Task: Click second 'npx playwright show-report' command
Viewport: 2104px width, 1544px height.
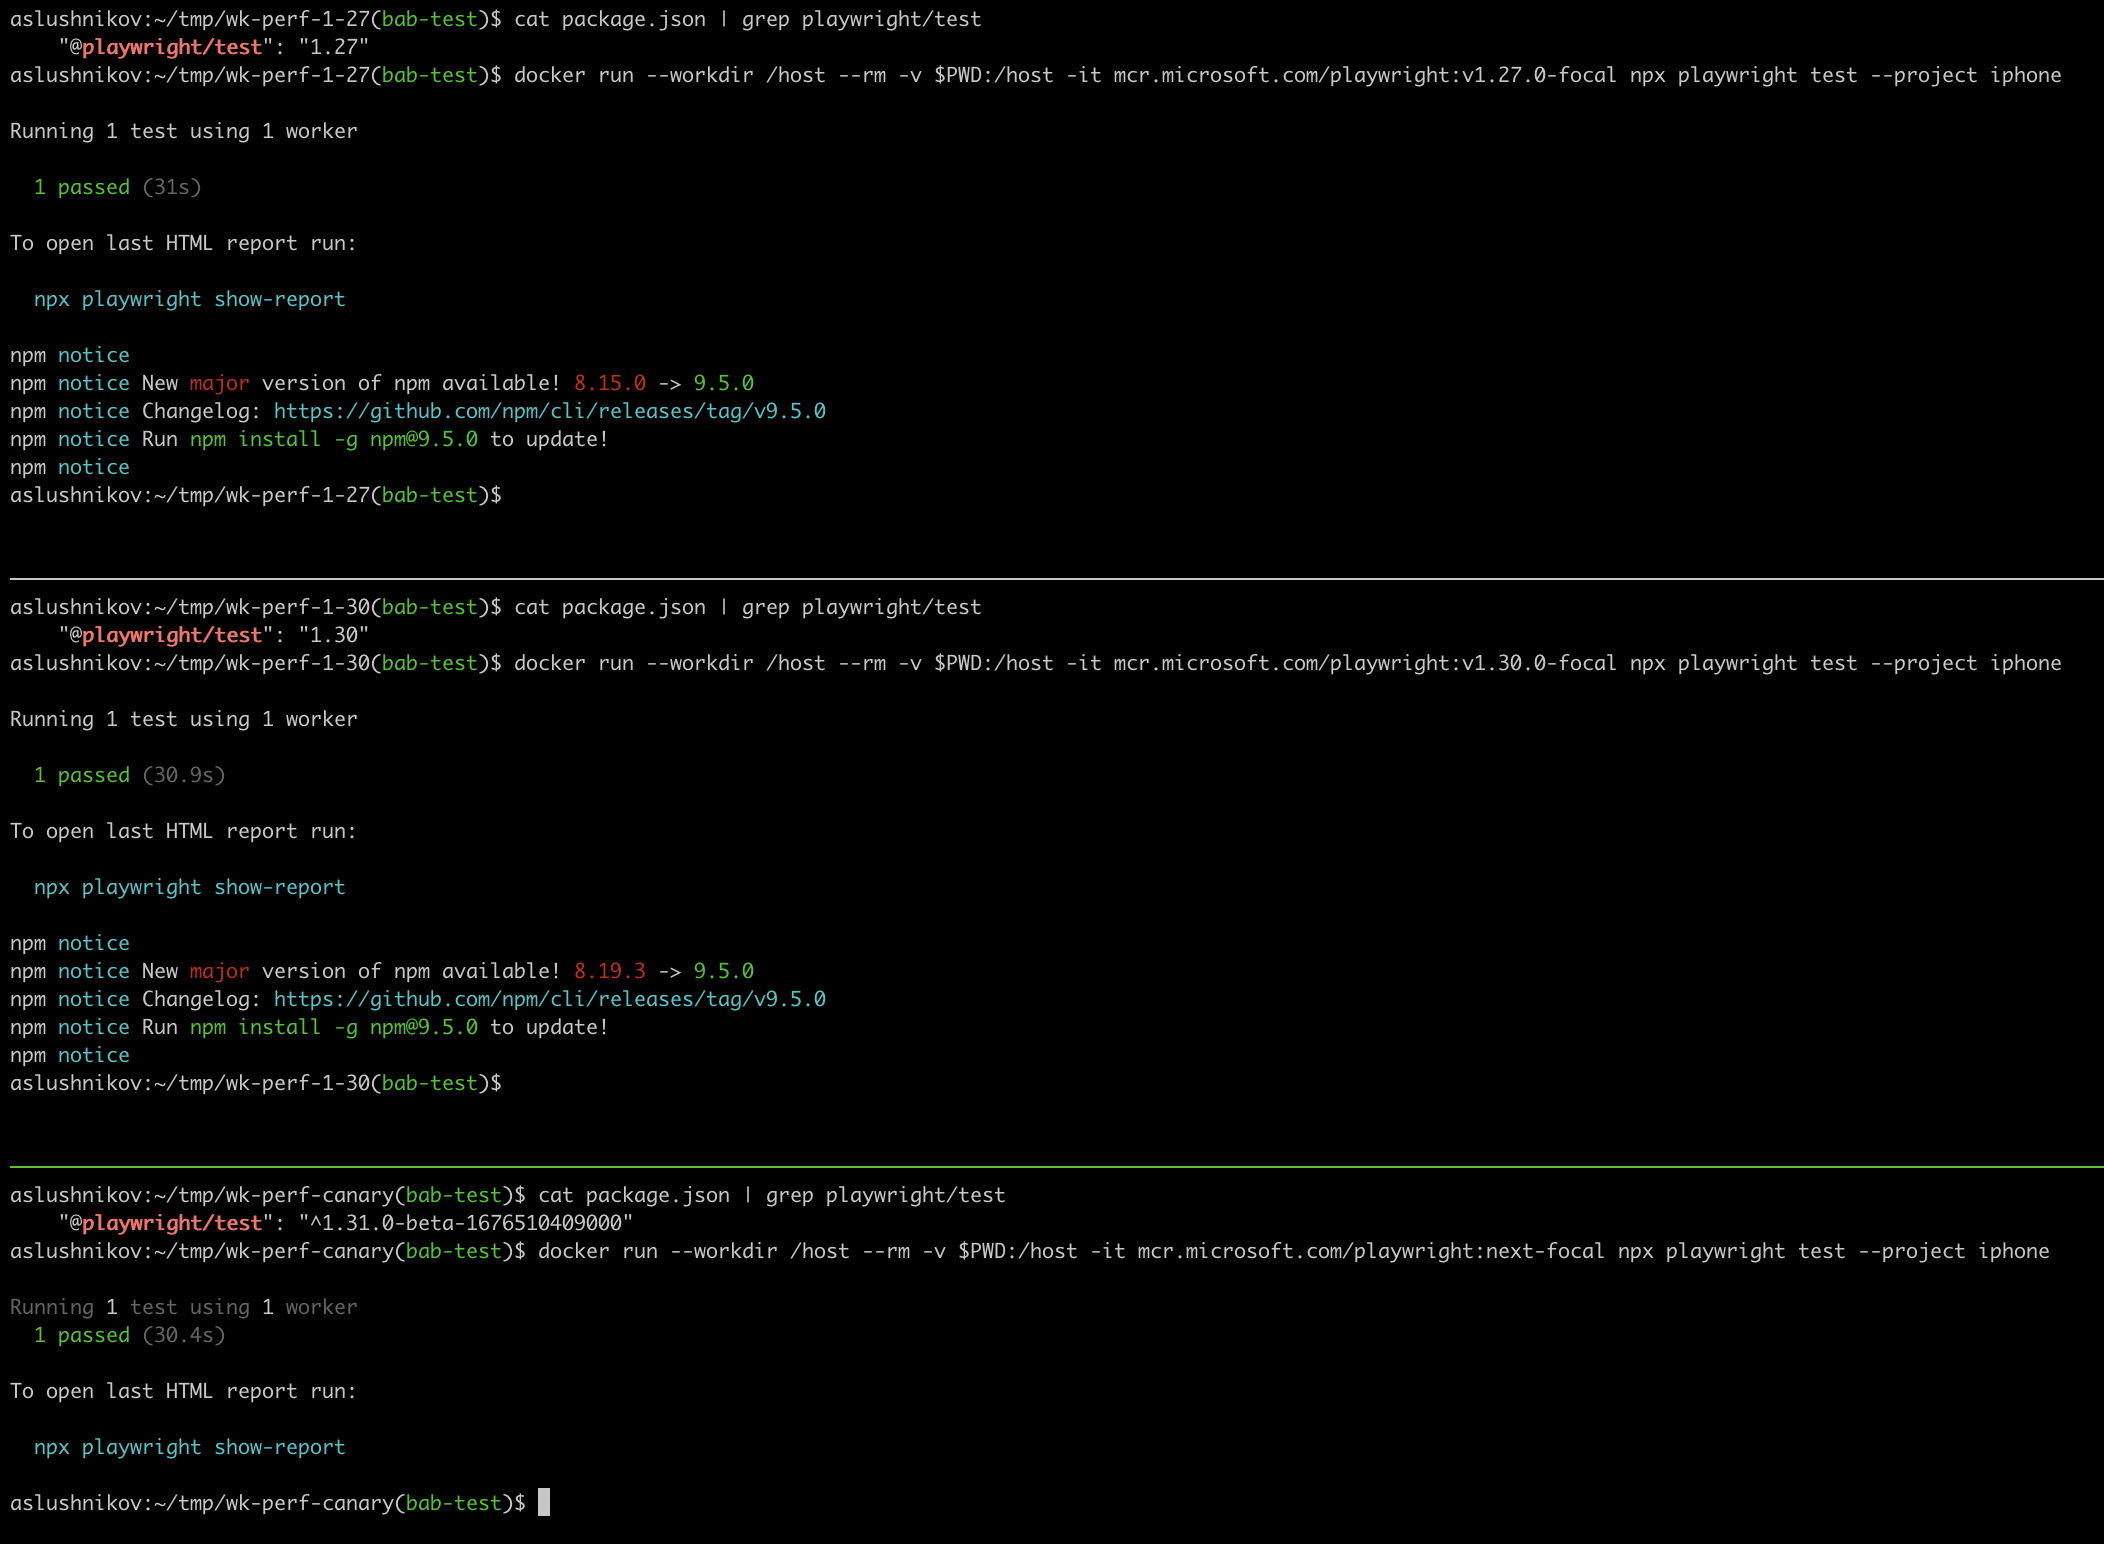Action: pos(189,887)
